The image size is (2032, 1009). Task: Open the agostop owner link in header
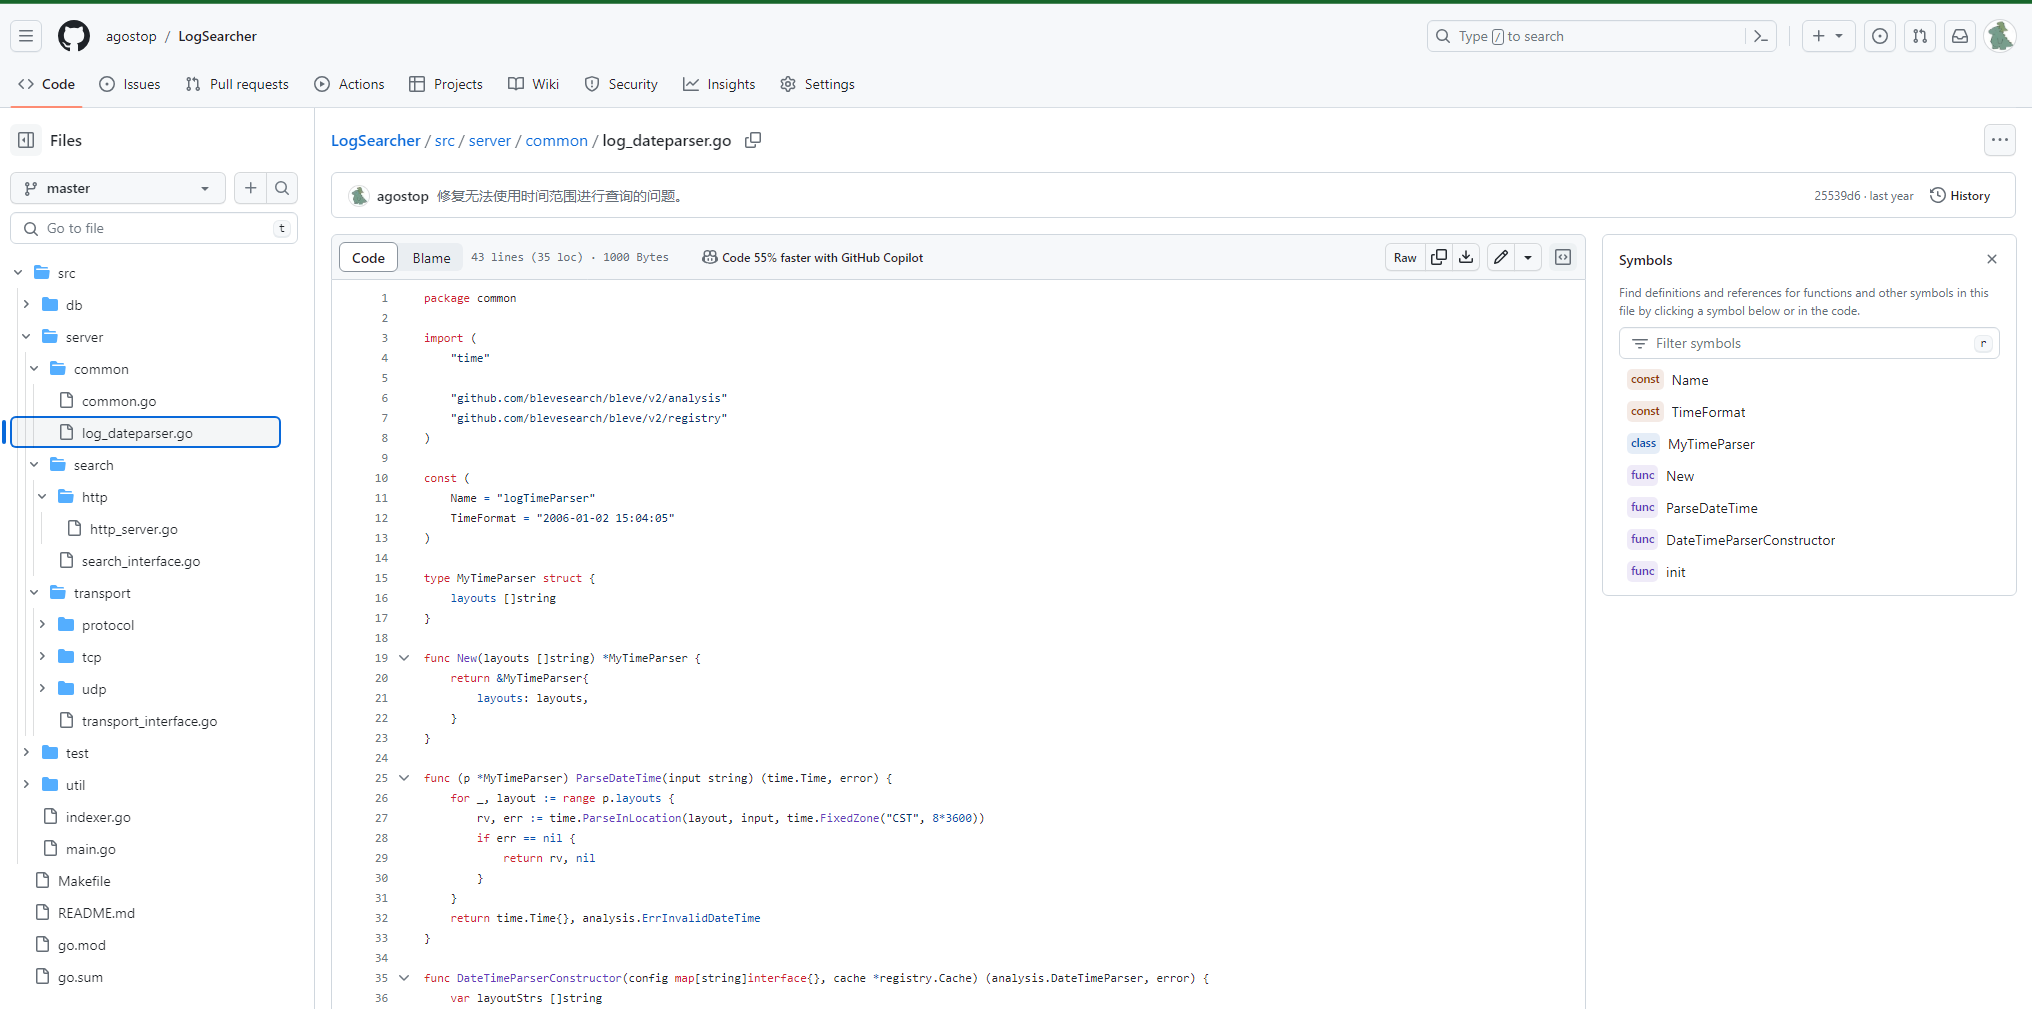pyautogui.click(x=131, y=36)
